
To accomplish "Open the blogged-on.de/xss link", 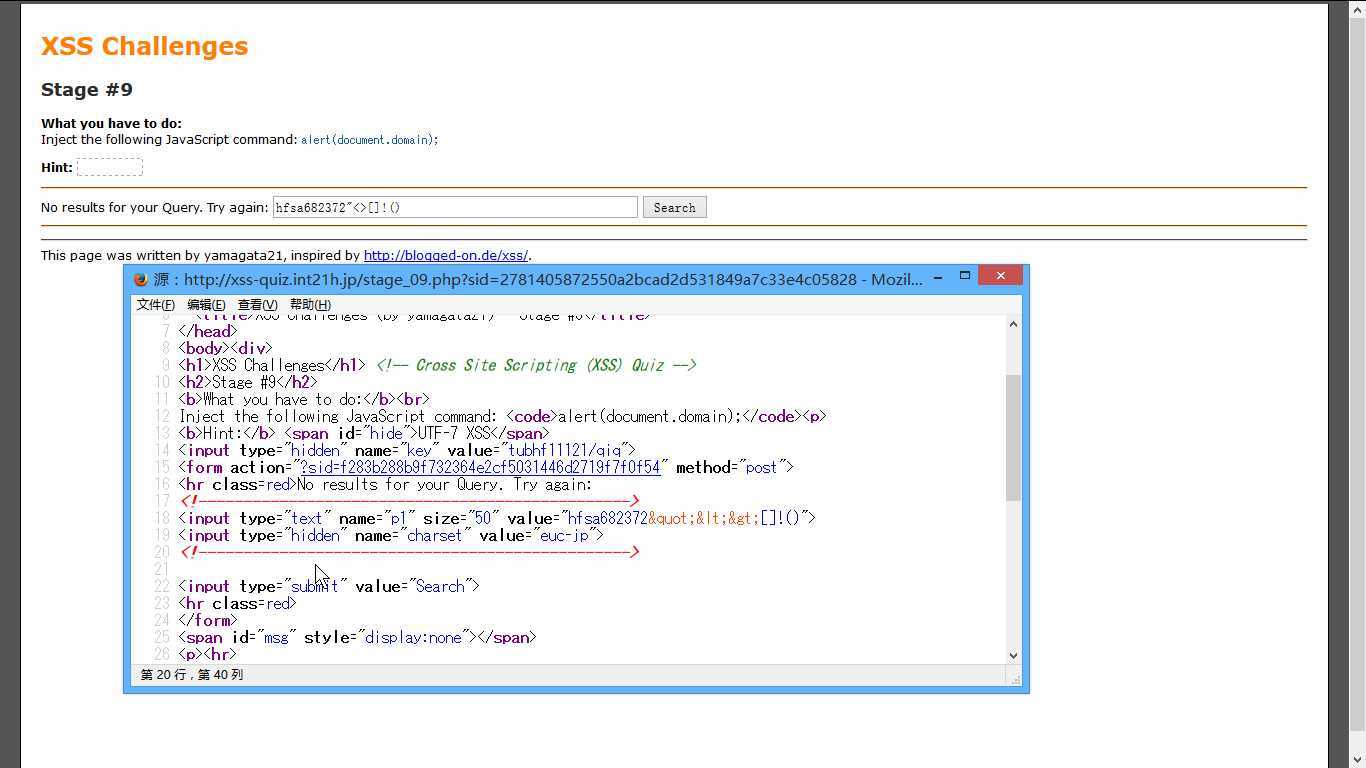I will pyautogui.click(x=446, y=255).
